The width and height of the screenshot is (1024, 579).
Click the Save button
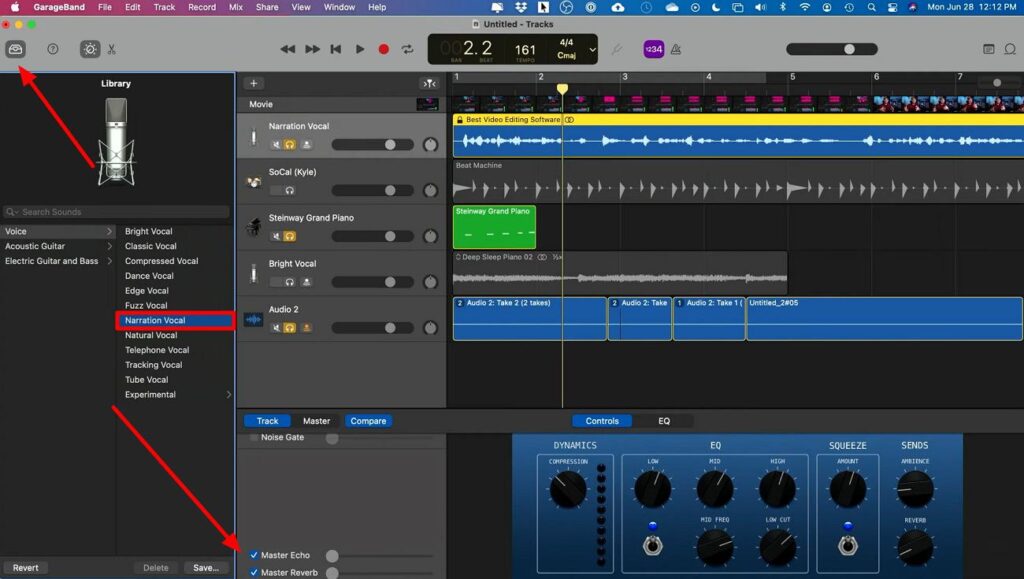[206, 567]
